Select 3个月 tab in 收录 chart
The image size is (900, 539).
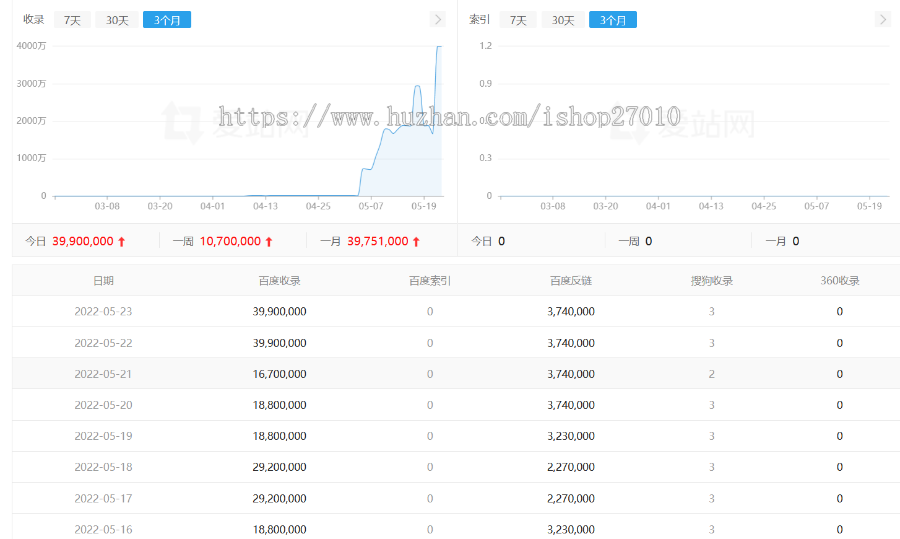coord(167,20)
